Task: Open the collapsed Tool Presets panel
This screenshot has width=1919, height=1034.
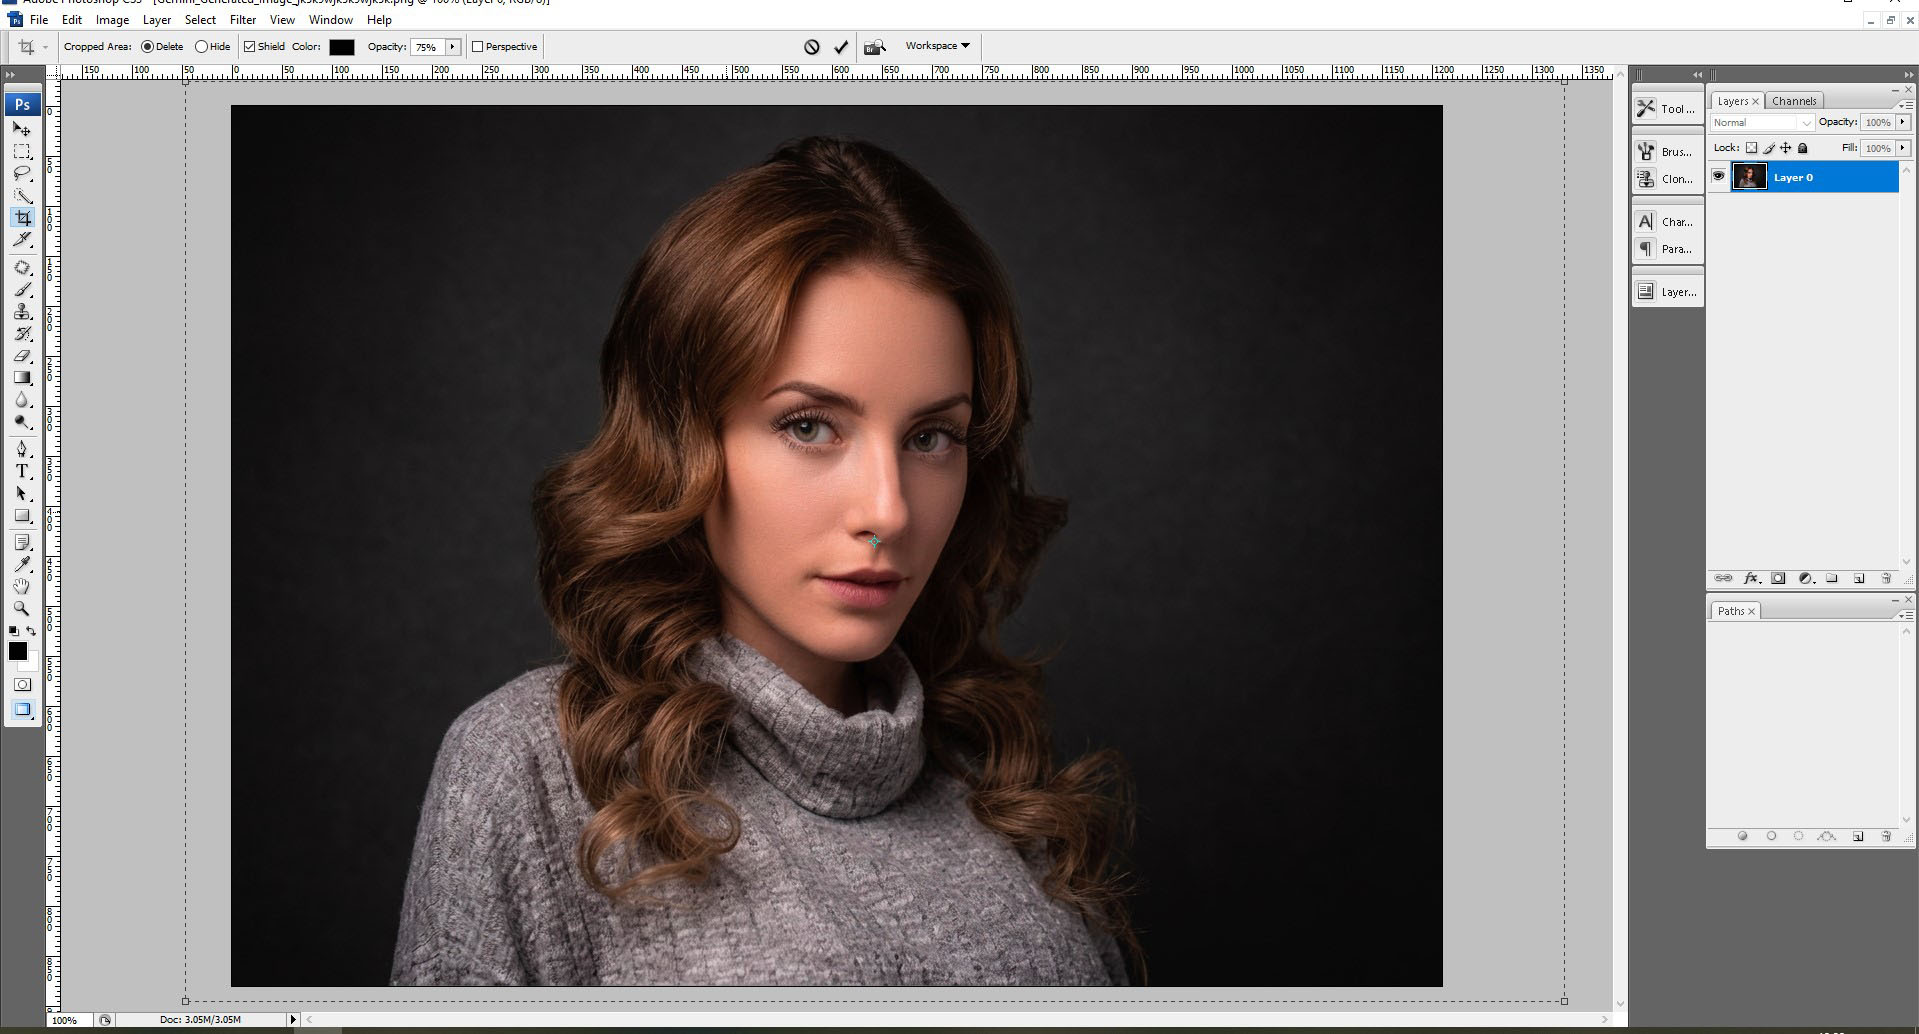Action: coord(1667,109)
